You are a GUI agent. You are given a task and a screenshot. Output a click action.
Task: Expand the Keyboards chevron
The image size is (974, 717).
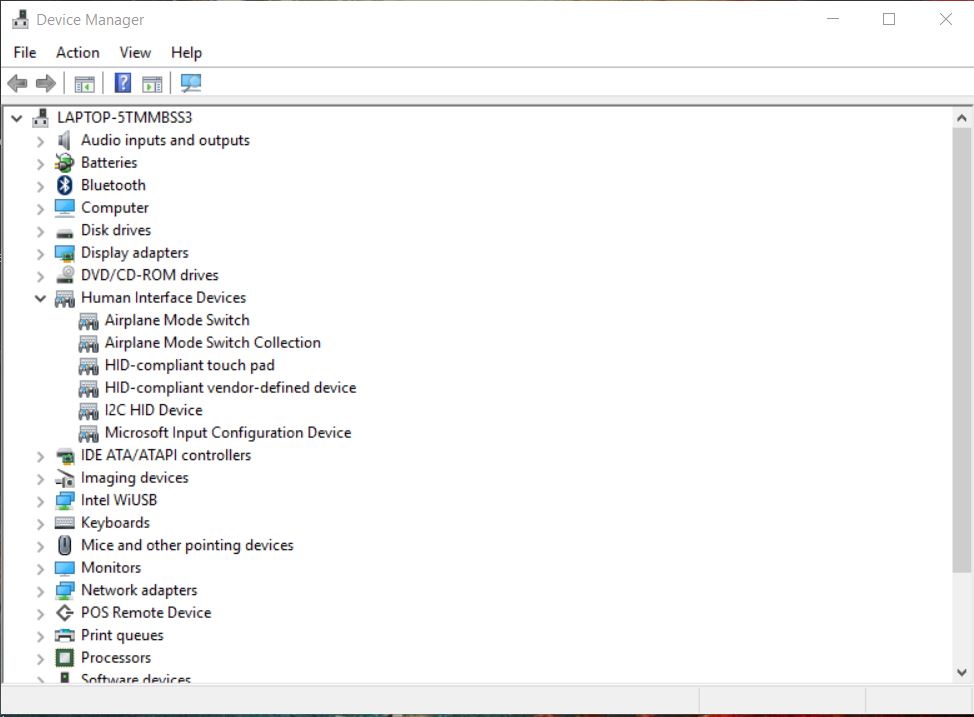coord(40,524)
